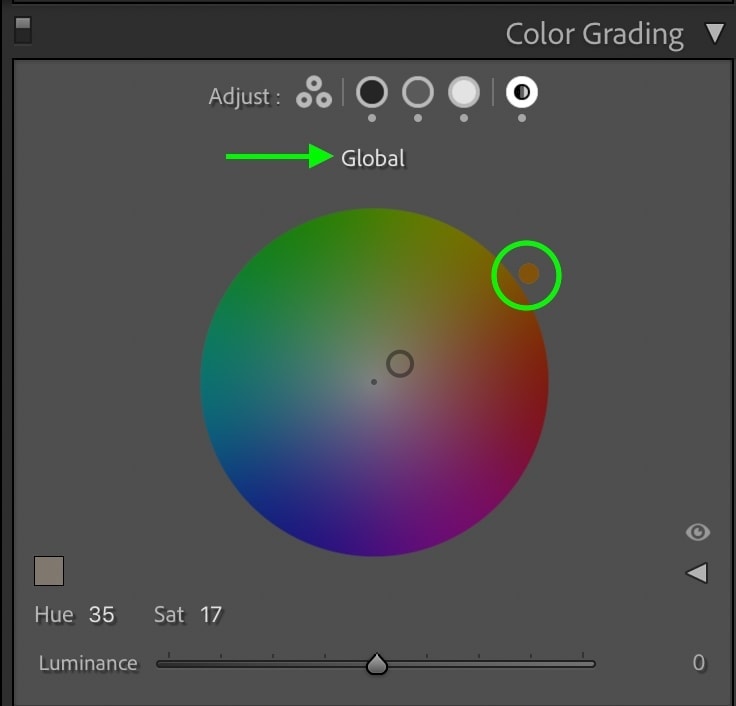The width and height of the screenshot is (736, 706).
Task: Click the indicator dot below Global icon
Action: pos(521,118)
